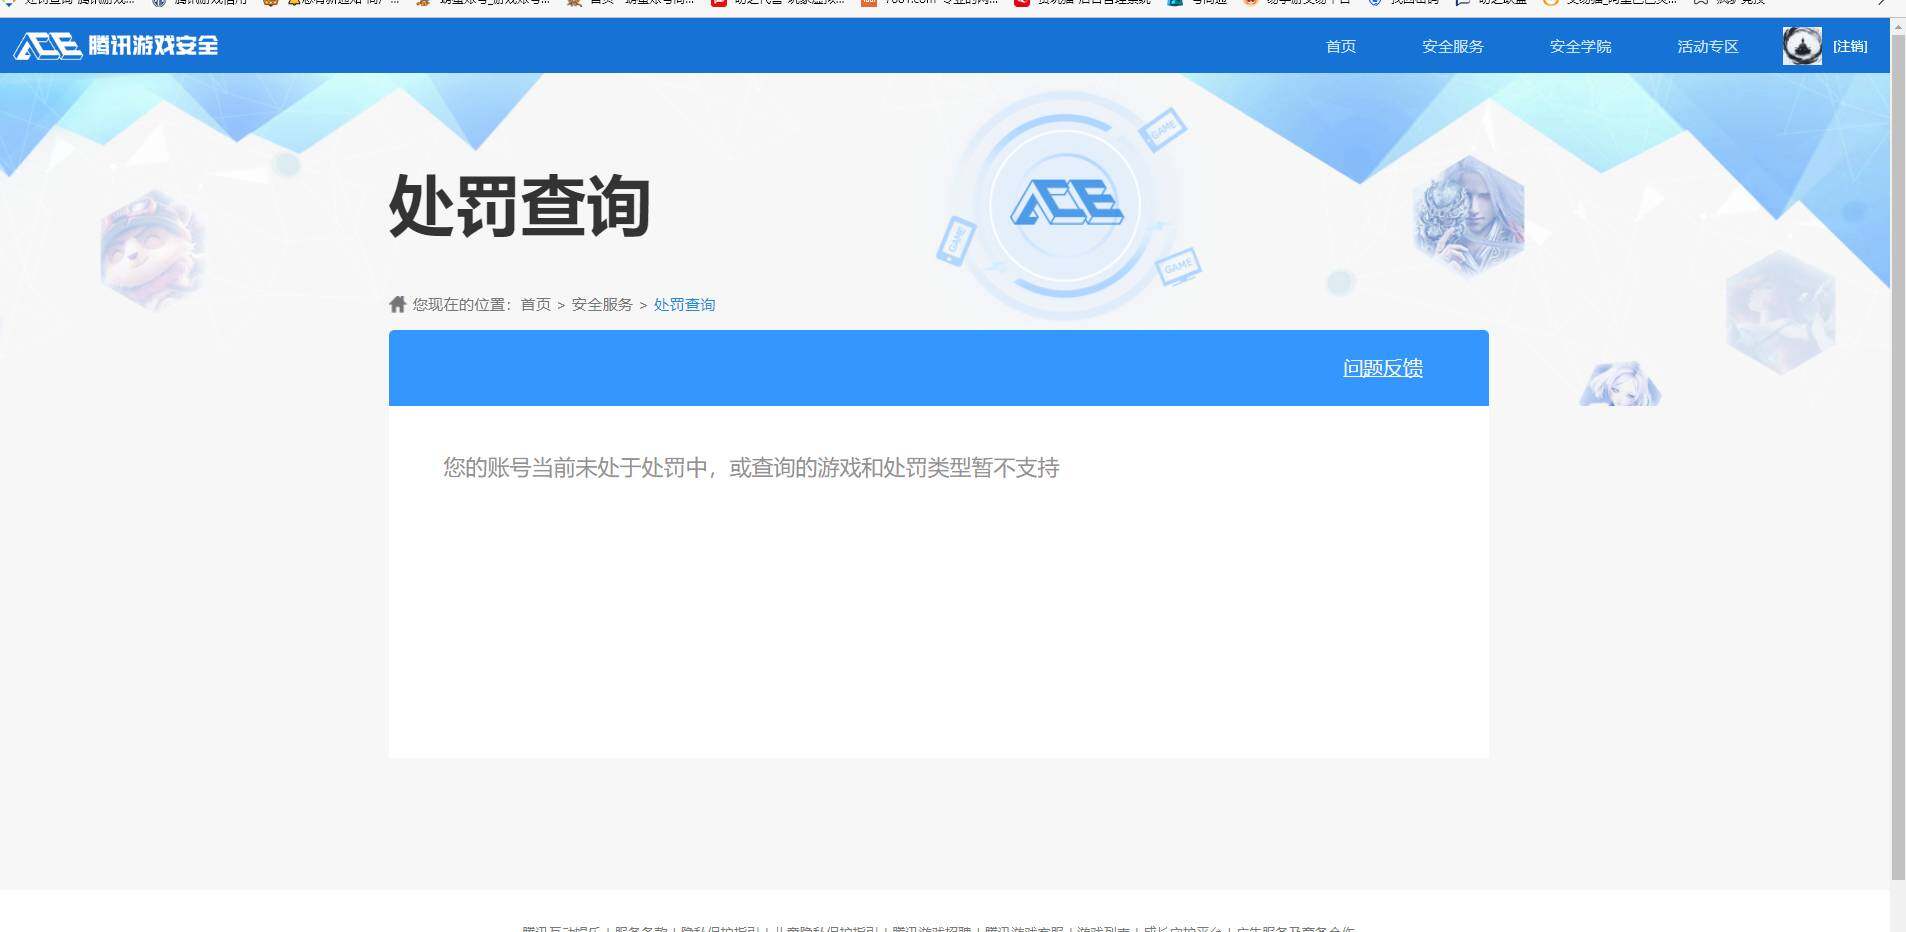This screenshot has width=1906, height=932.
Task: Click the 处罚查询 breadcrumb entry
Action: pyautogui.click(x=684, y=304)
